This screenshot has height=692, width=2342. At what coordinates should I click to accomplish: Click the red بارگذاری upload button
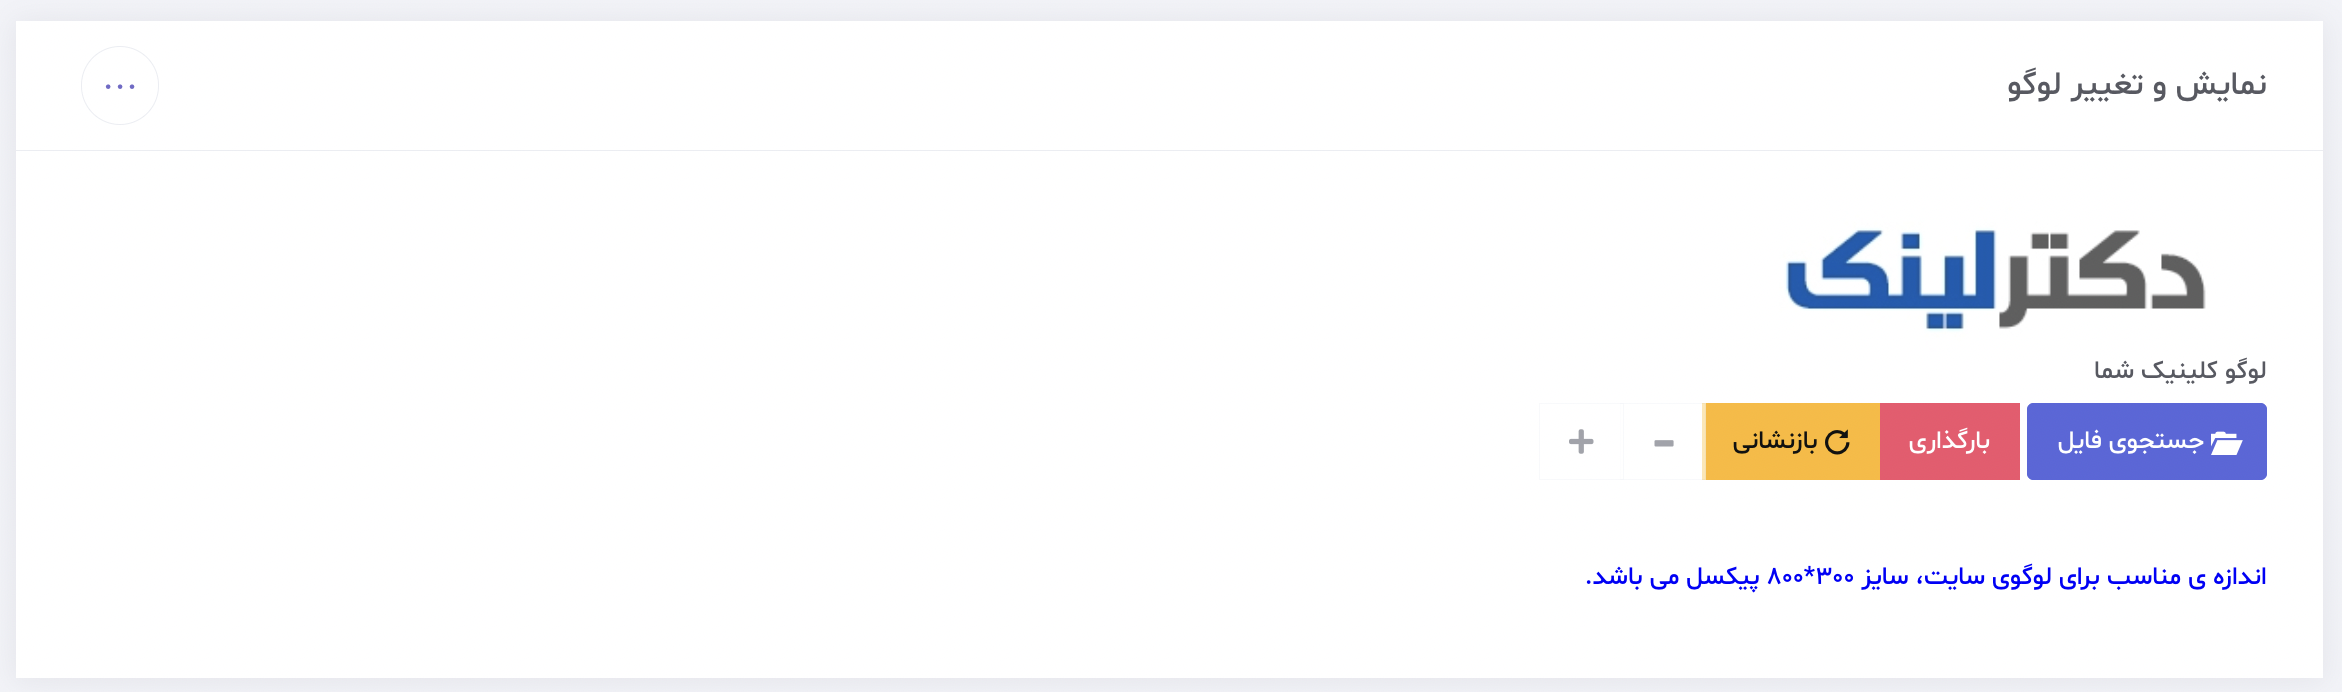point(1950,441)
